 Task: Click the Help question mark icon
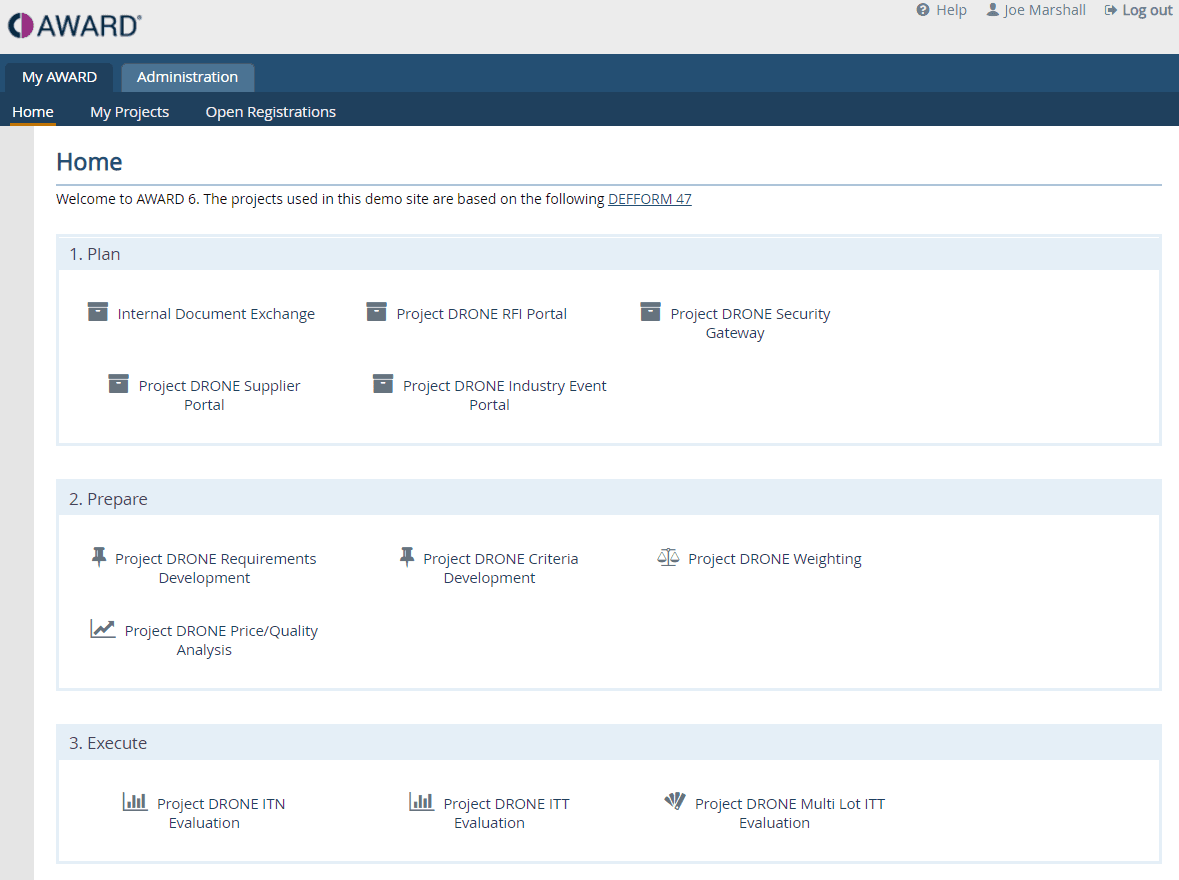tap(923, 10)
